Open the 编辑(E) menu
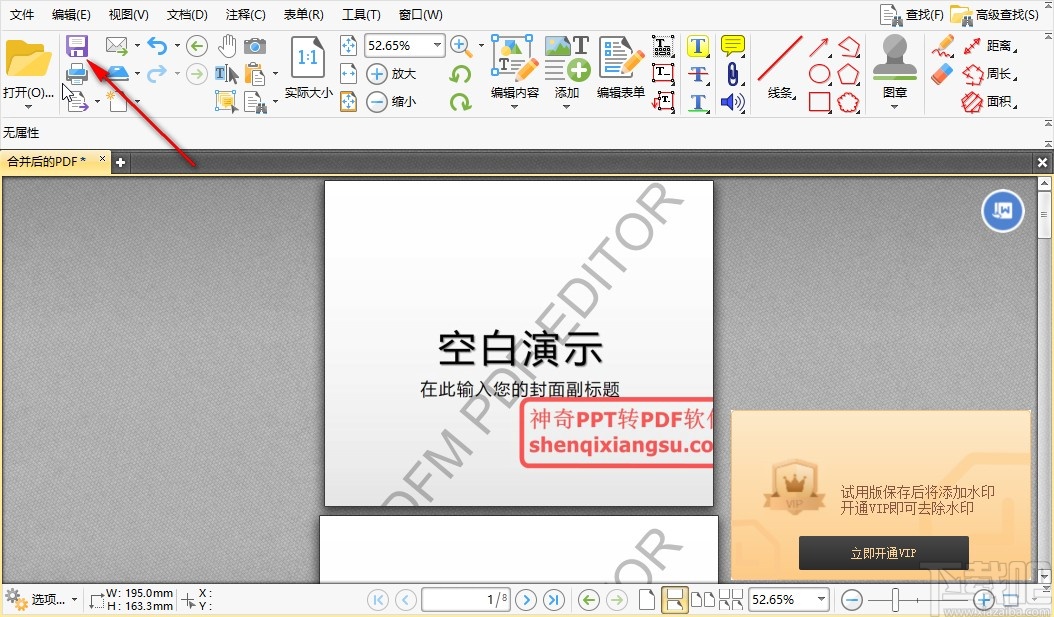This screenshot has height=617, width=1054. (x=71, y=14)
